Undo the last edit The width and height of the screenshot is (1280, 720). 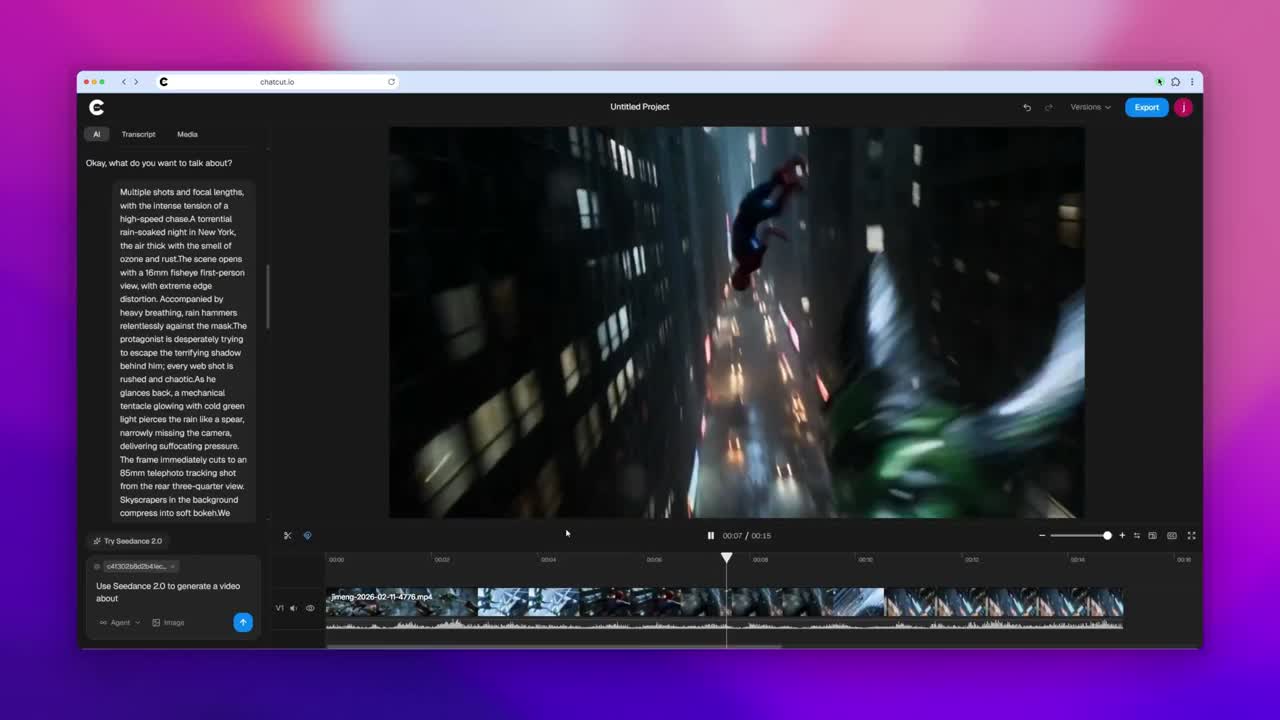[x=1027, y=107]
